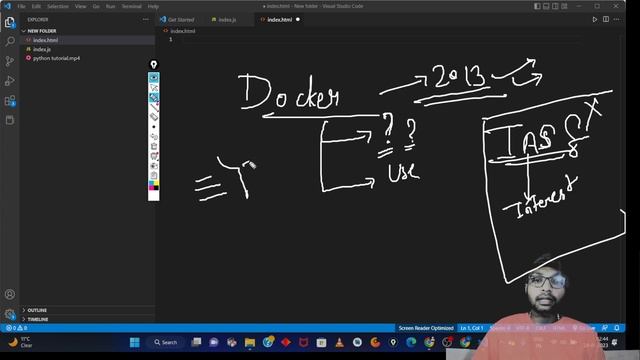Open the Terminal menu
640x360 pixels.
[131, 6]
